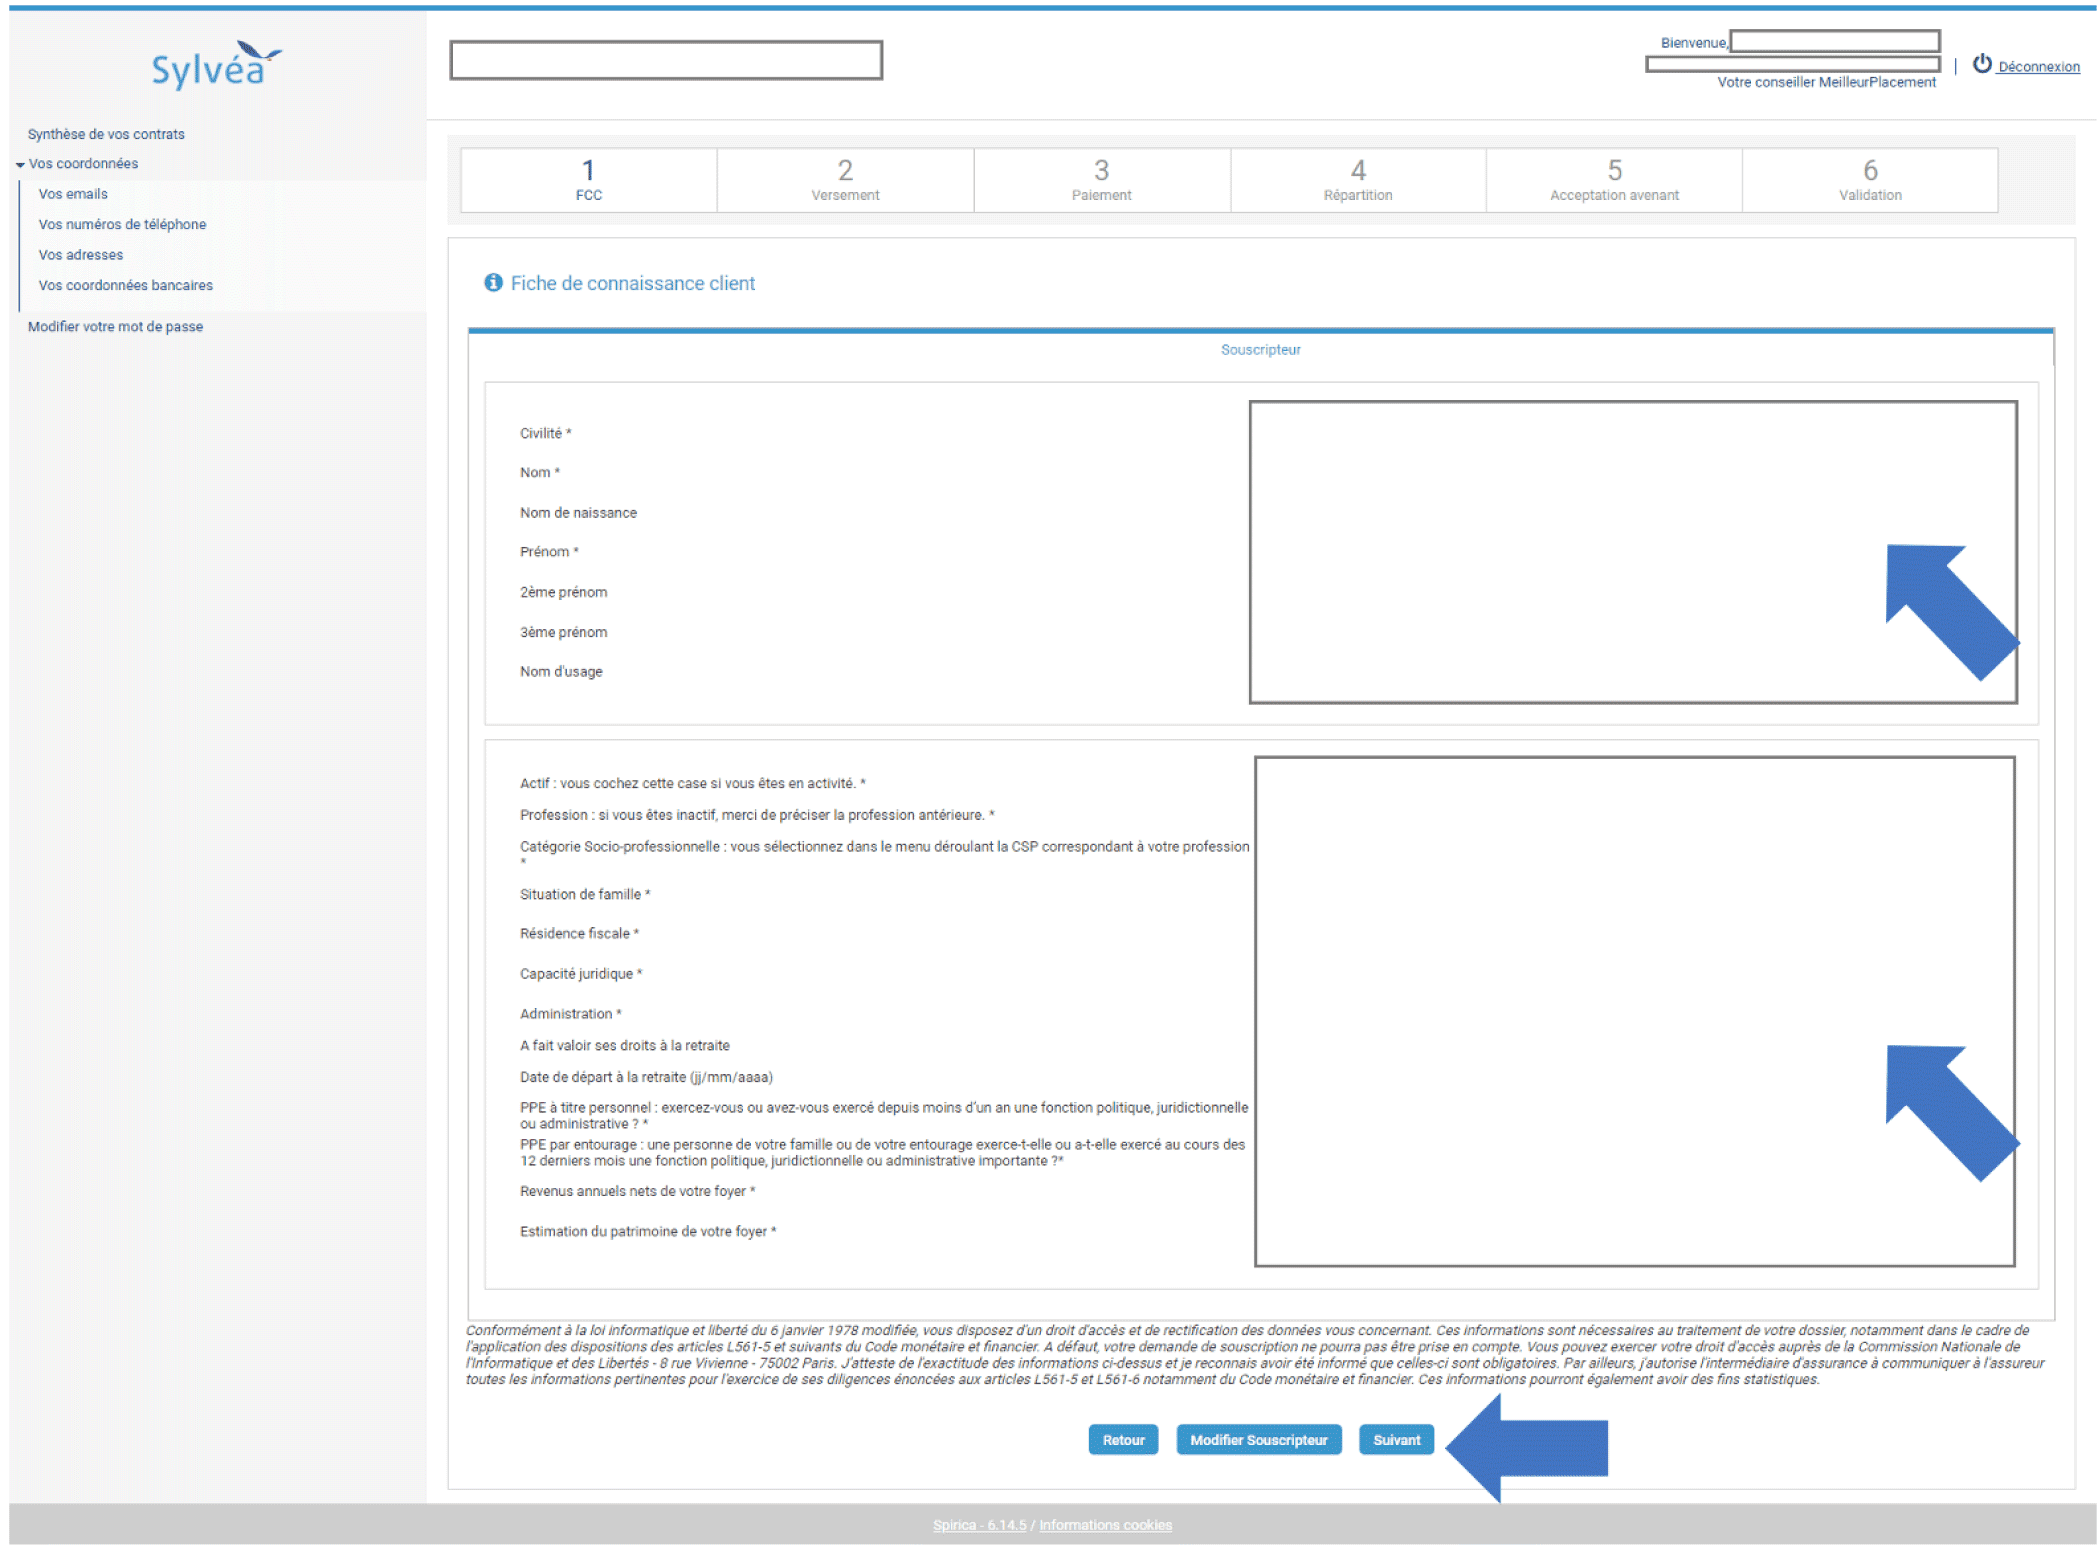Select step 2 Versement tab
This screenshot has width=2098, height=1545.
(845, 180)
